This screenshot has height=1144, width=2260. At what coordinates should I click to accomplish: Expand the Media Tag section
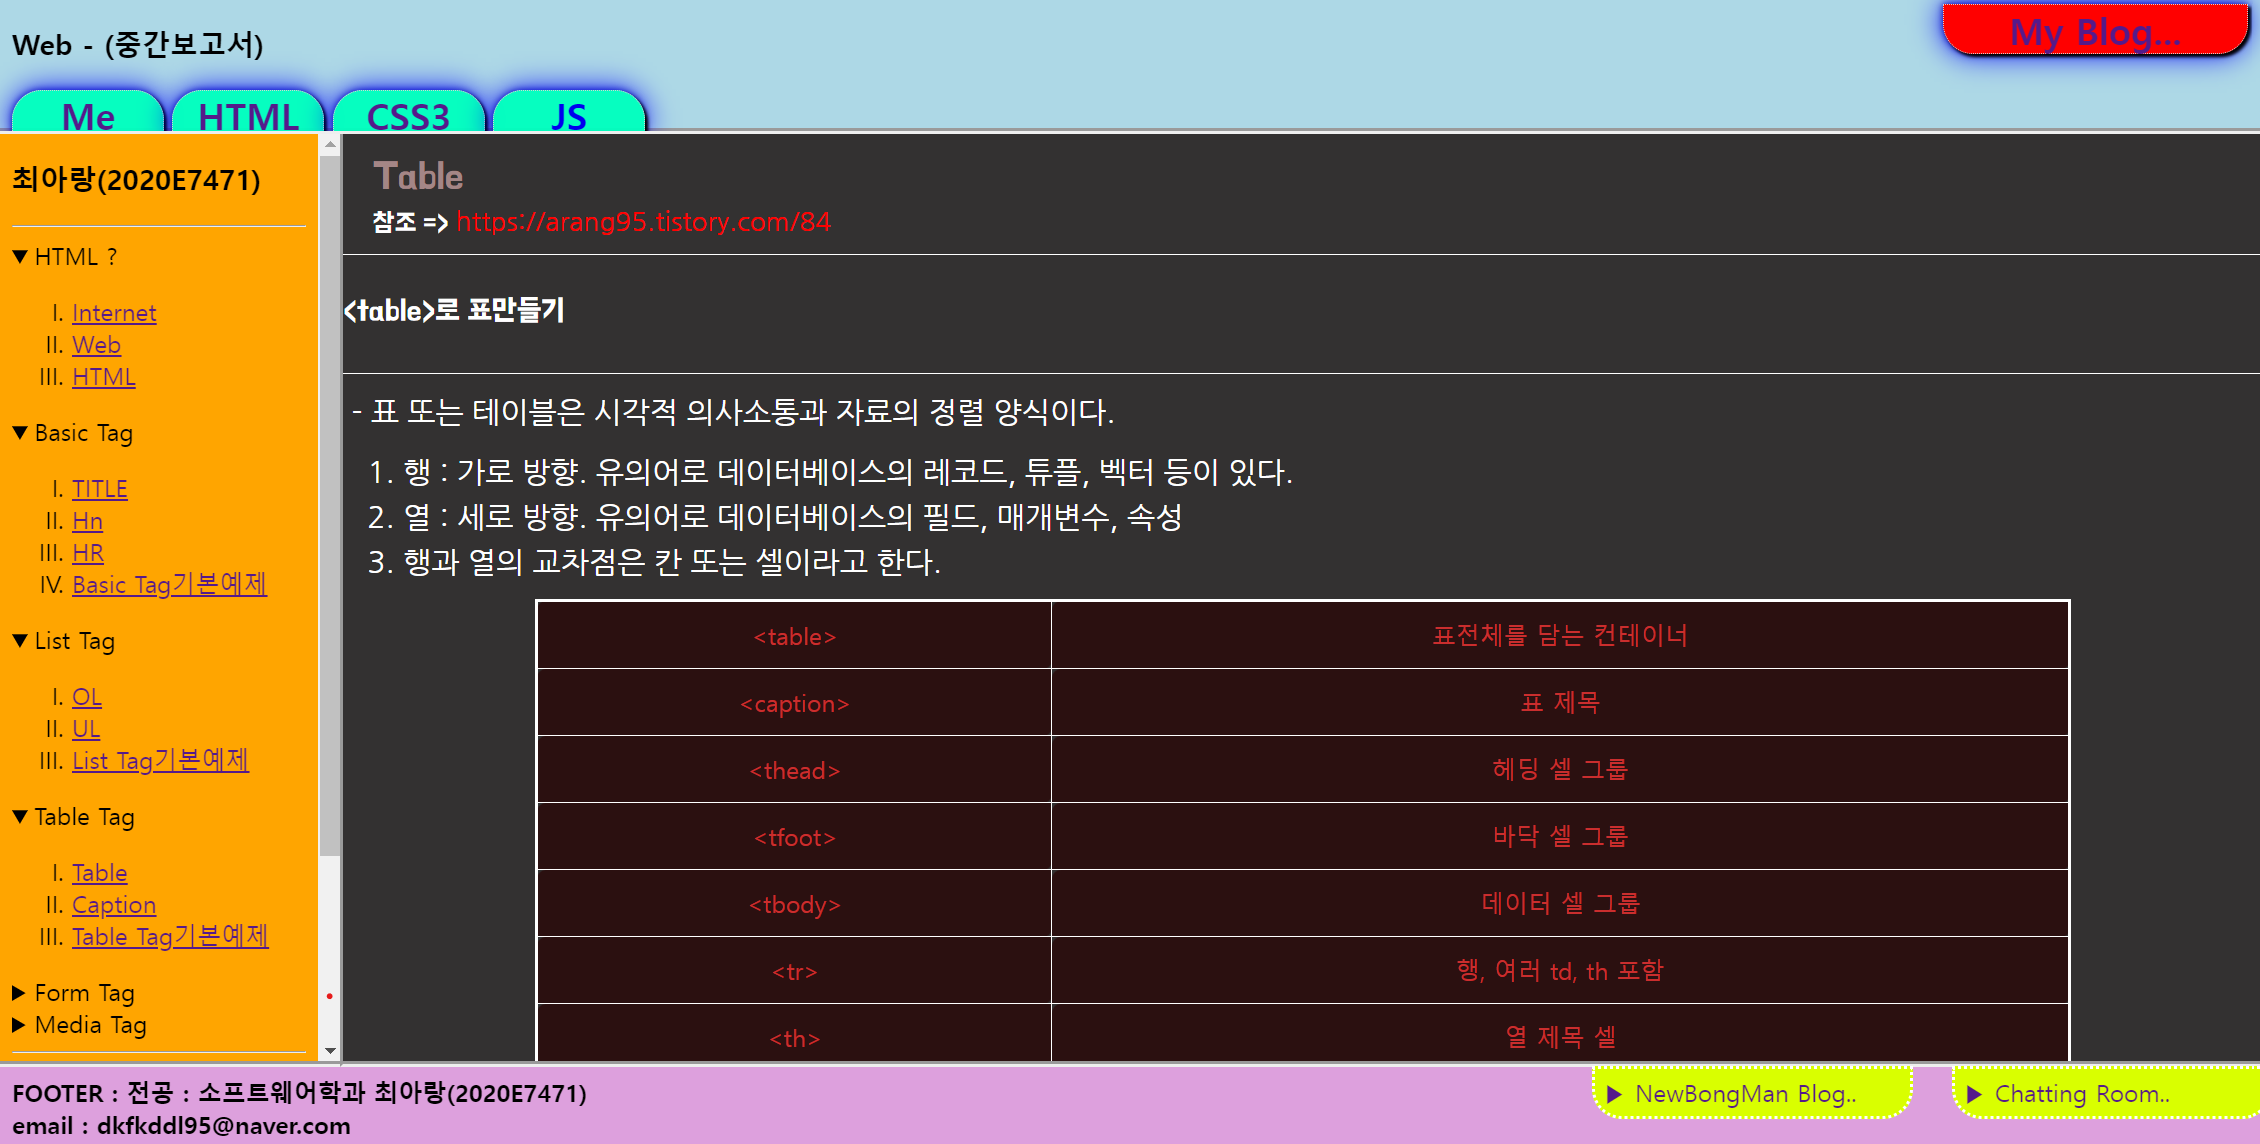tap(19, 1025)
